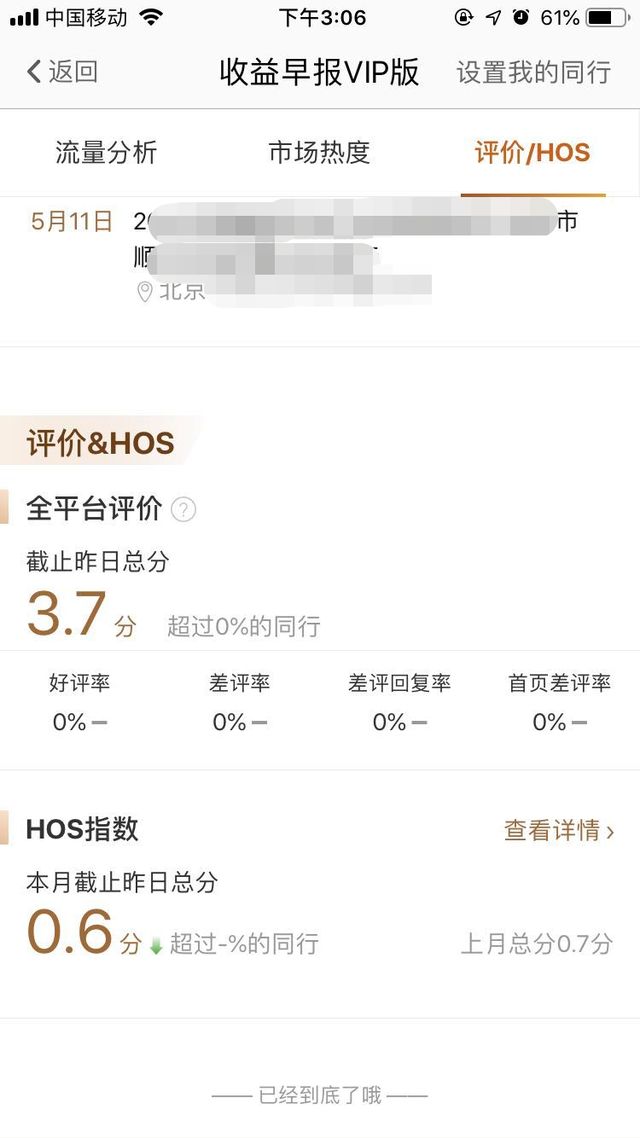
Task: Tap the back arrow chevron
Action: click(x=33, y=72)
